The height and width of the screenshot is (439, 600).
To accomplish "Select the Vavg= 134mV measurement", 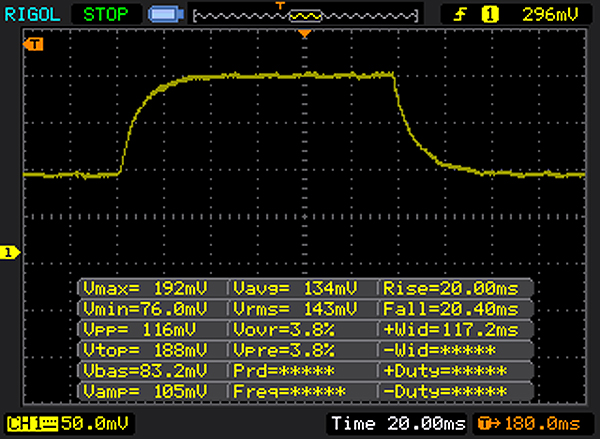I will (x=295, y=288).
